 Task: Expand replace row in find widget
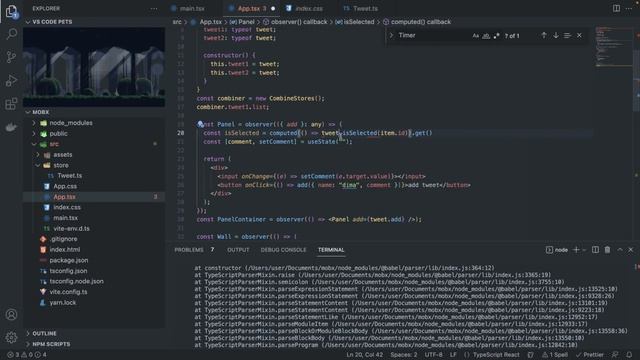[391, 36]
